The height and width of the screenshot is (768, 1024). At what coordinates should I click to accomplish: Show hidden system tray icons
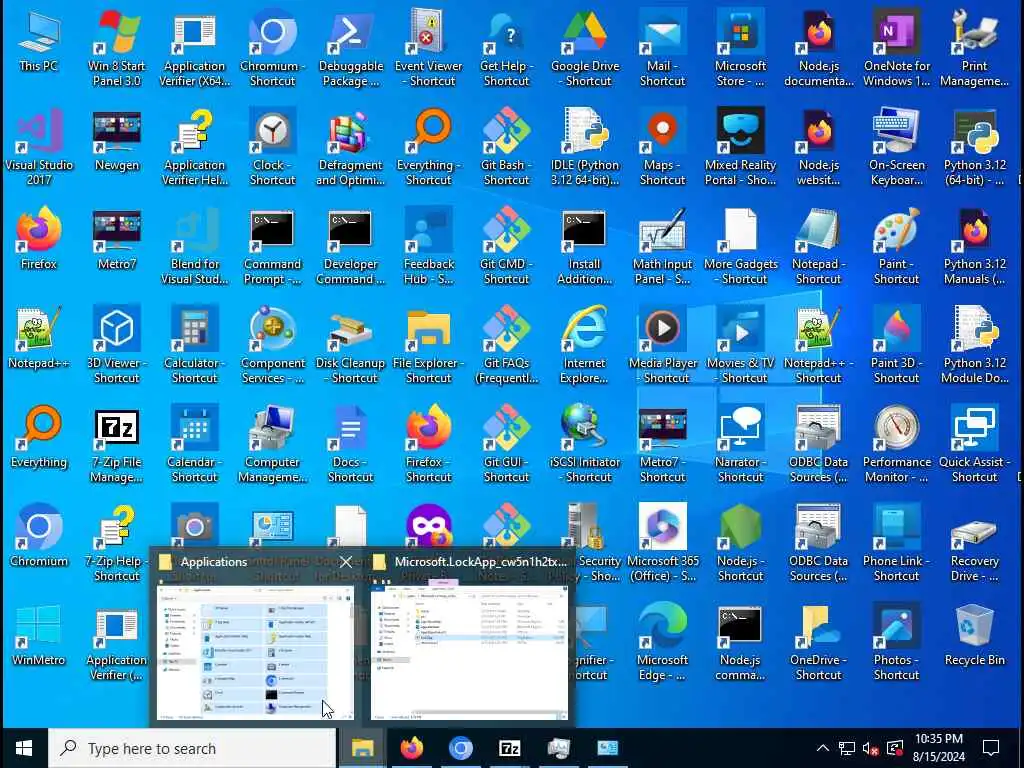(823, 748)
